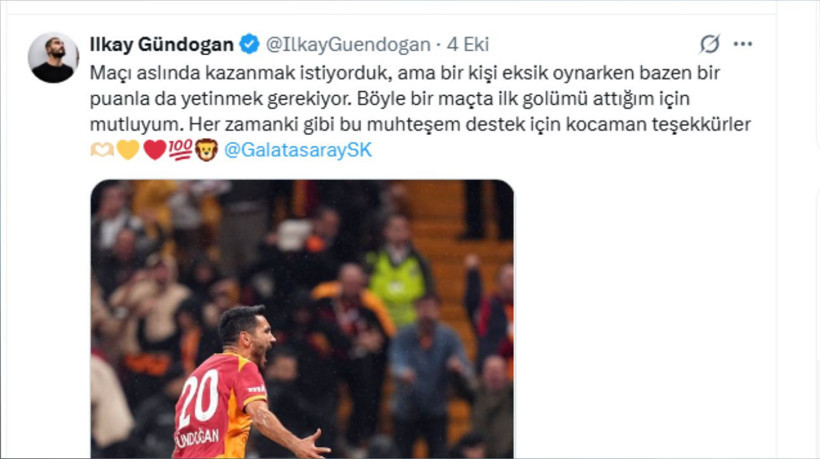Click the Ilkay Gündogan display name
820x459 pixels.
pos(162,44)
